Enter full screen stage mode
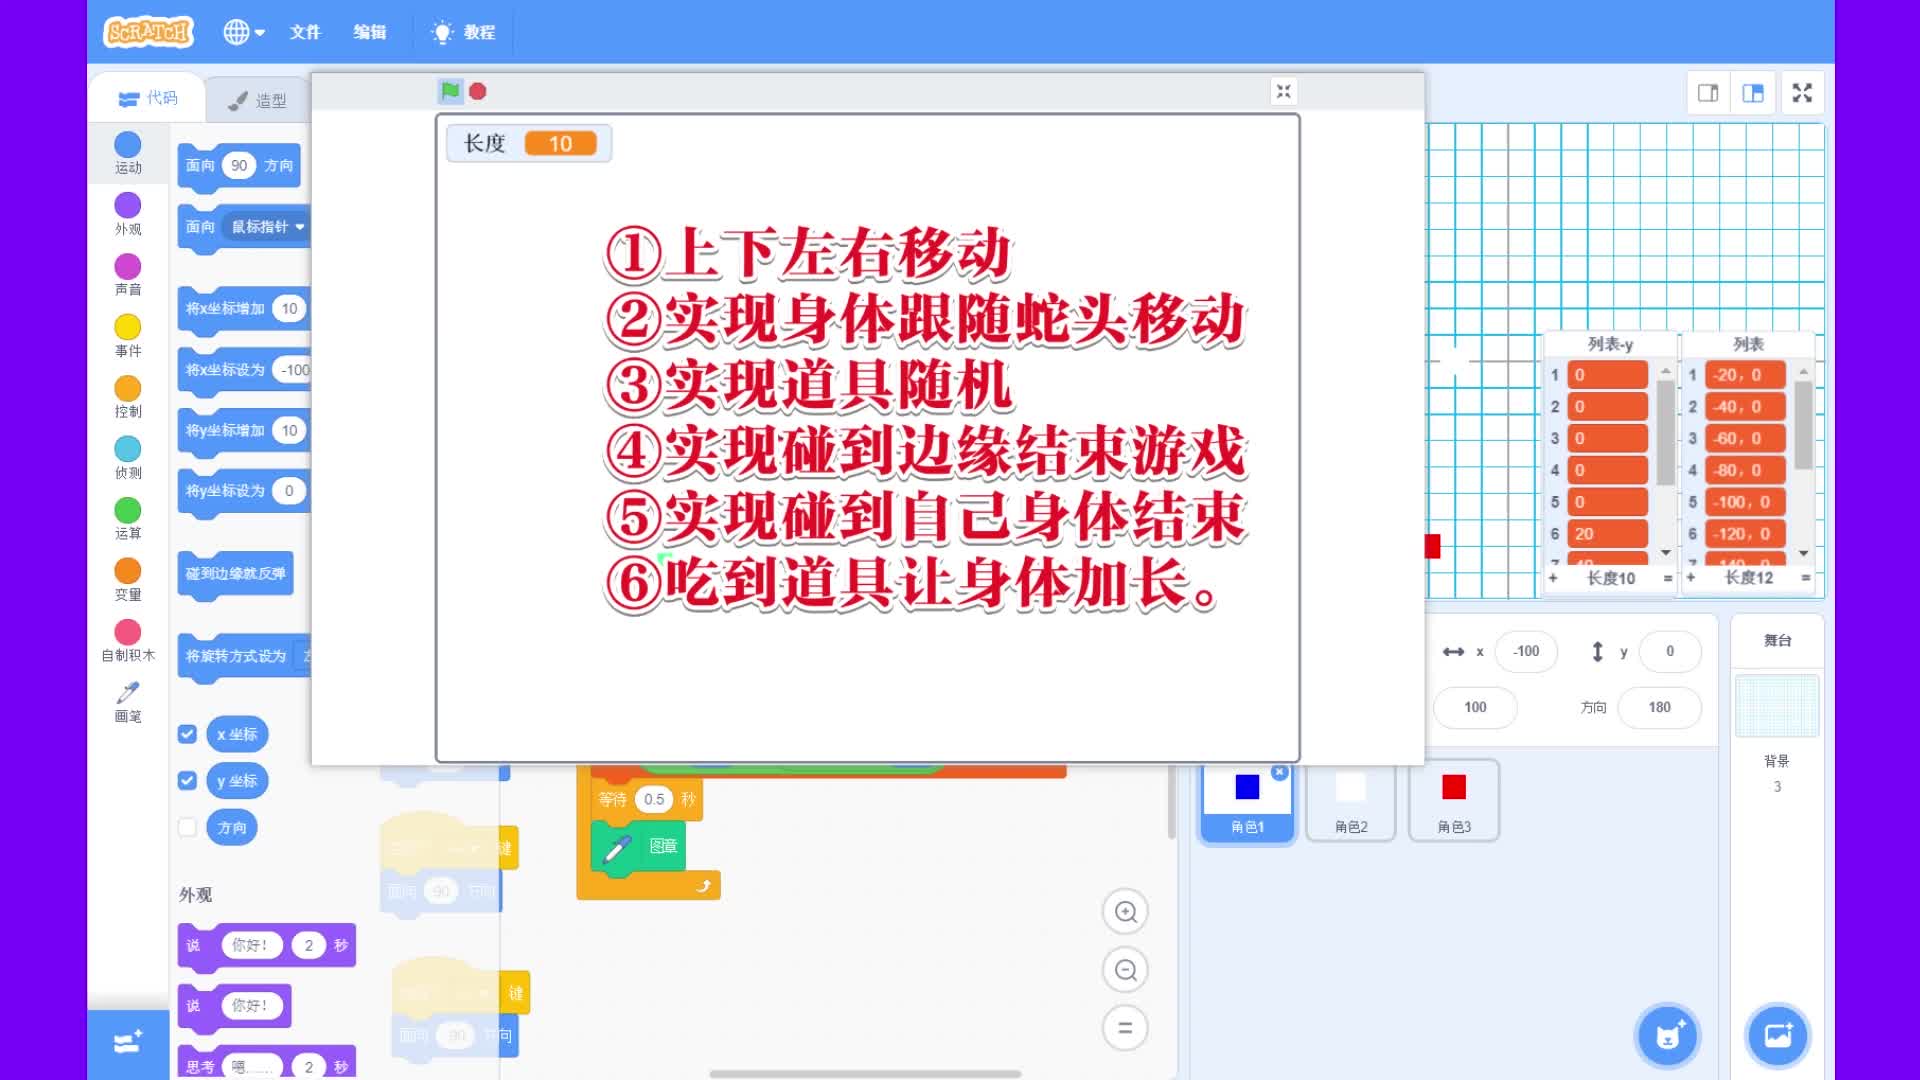Screen dimensions: 1920x1080 coord(1802,93)
